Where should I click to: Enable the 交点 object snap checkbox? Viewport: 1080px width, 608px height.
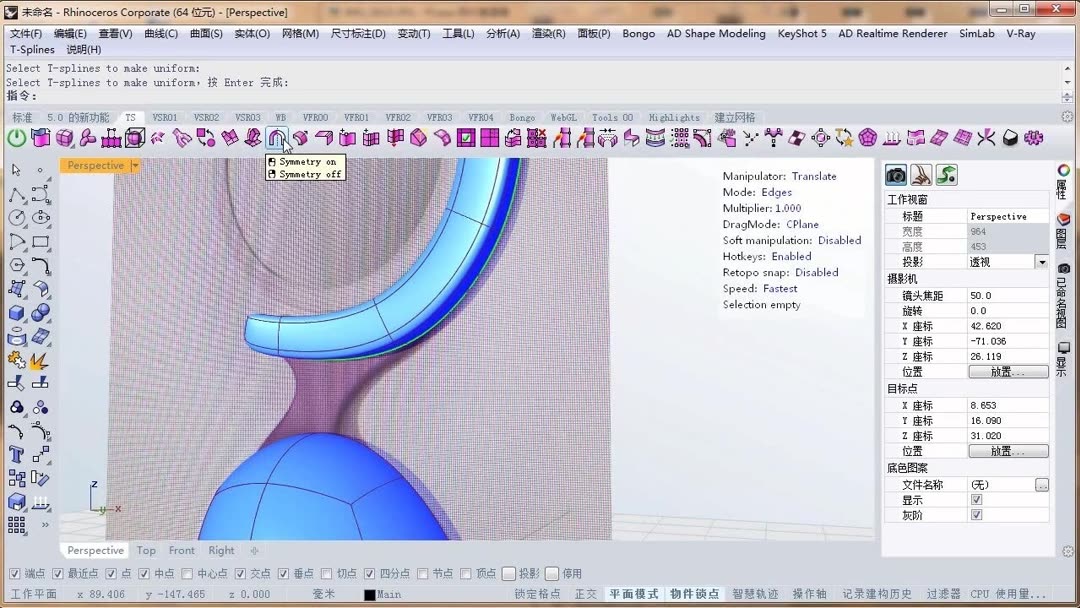click(241, 572)
